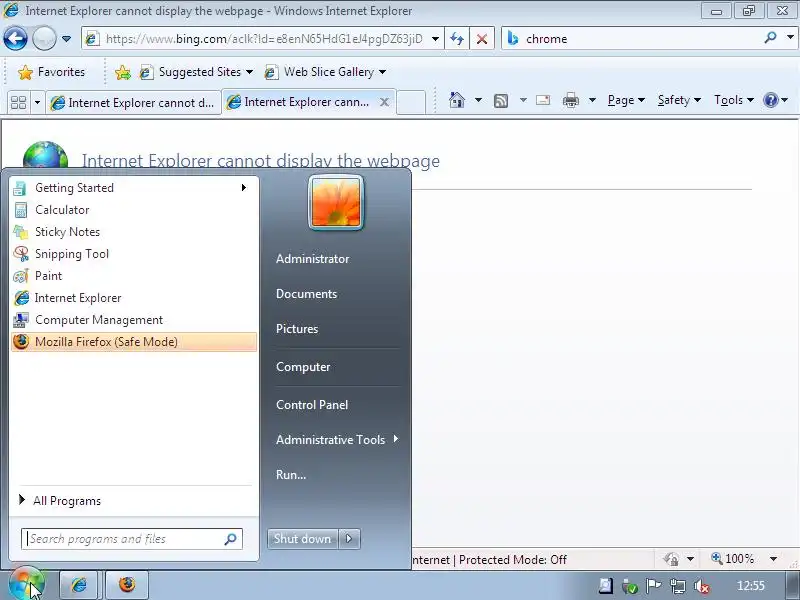
Task: Open zoom level dropdown arrow beside 100%
Action: [x=773, y=559]
